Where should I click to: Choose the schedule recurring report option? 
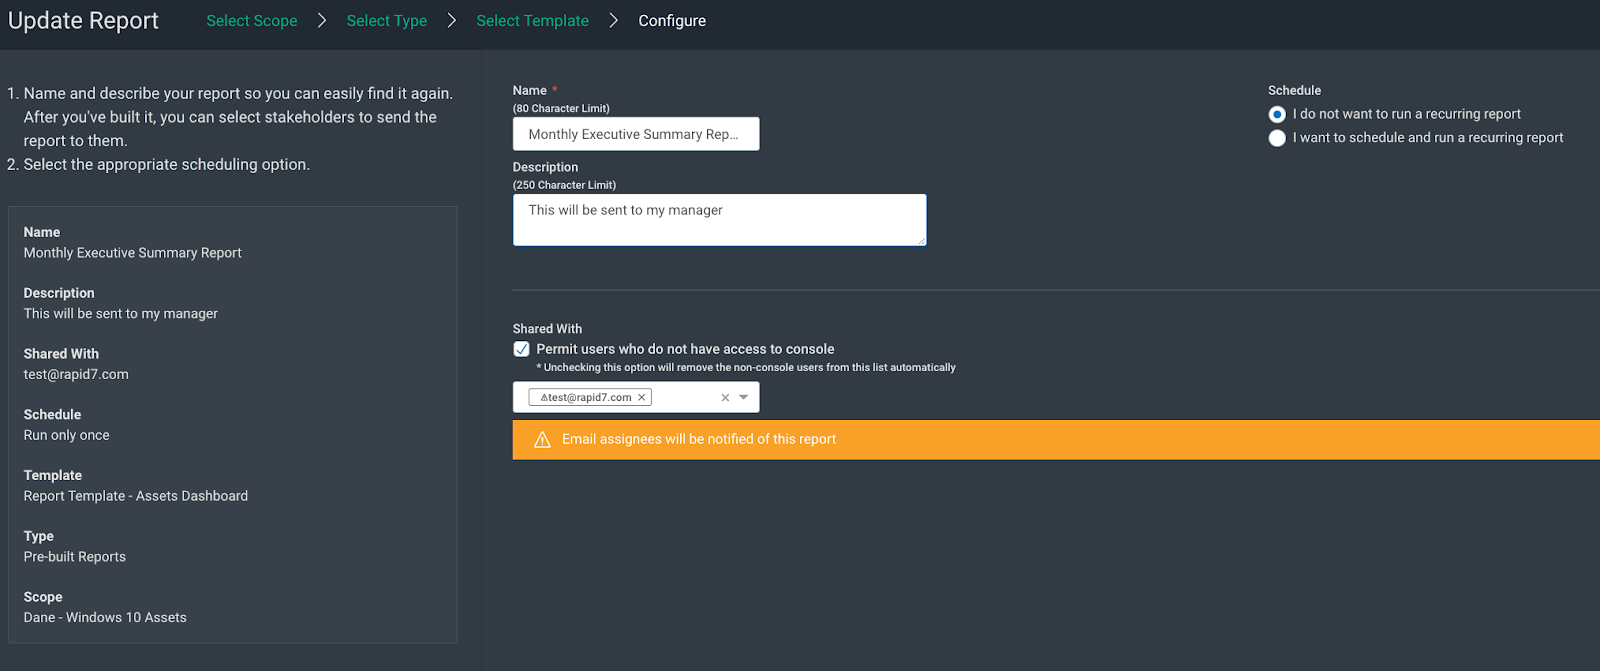tap(1277, 138)
